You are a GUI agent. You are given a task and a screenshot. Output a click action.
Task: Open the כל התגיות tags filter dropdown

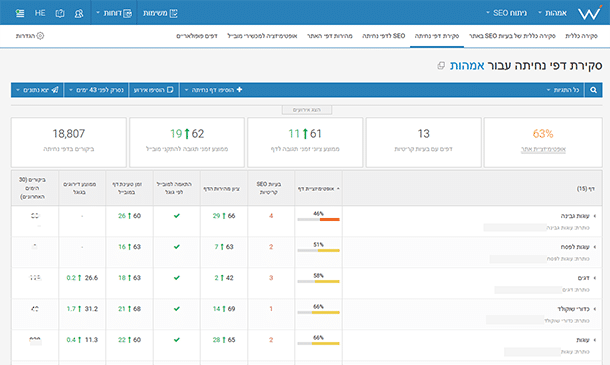tap(563, 90)
